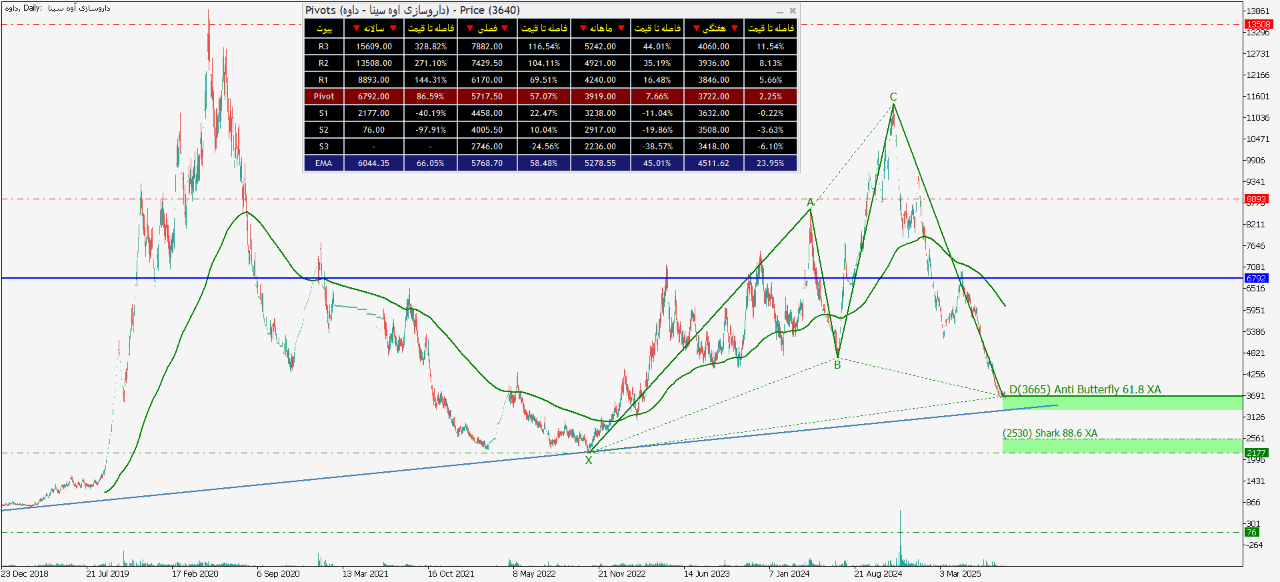
Task: Toggle the red arrow right of هفتگی header
Action: (735, 28)
